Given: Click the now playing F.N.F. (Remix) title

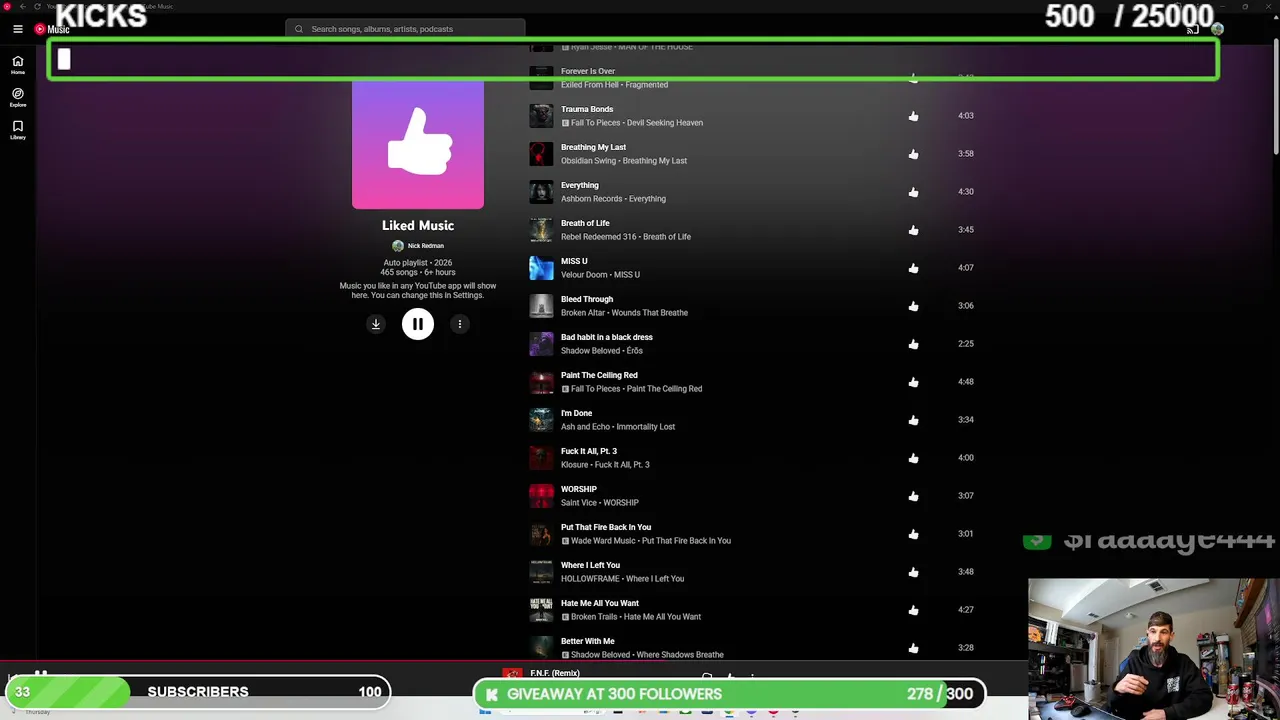Looking at the screenshot, I should 555,673.
